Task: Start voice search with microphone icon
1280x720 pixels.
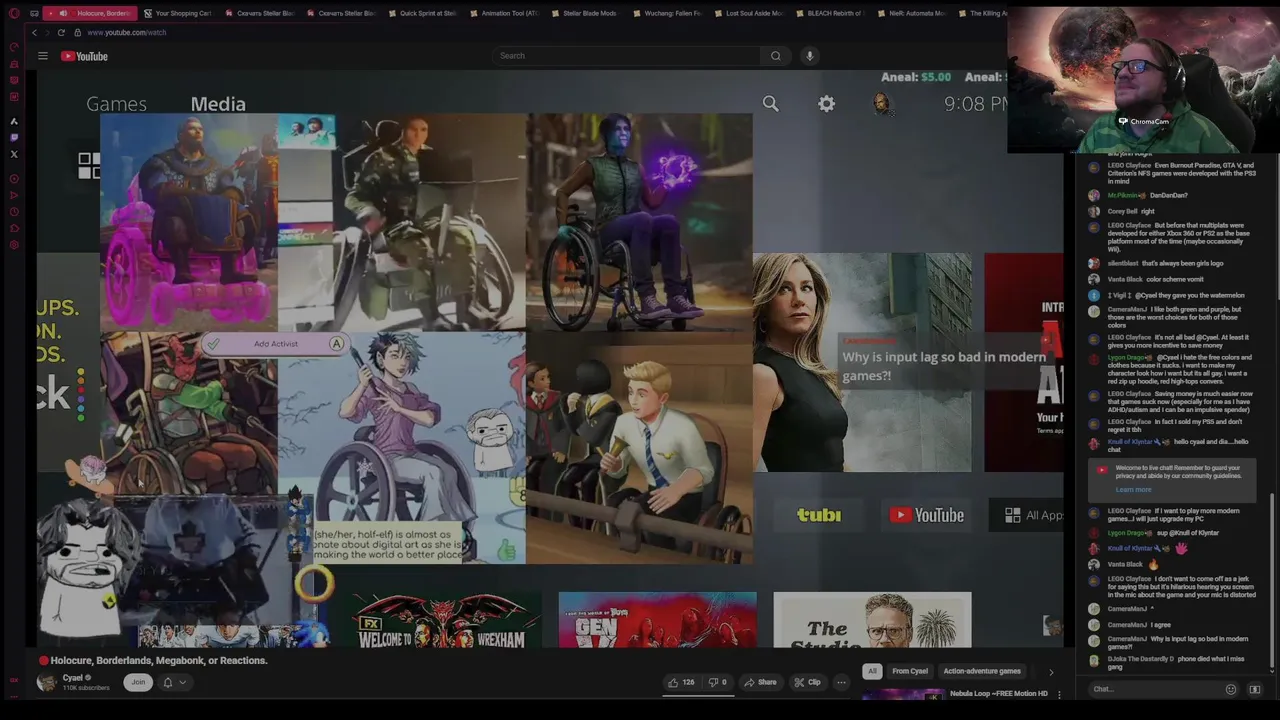Action: [x=810, y=56]
